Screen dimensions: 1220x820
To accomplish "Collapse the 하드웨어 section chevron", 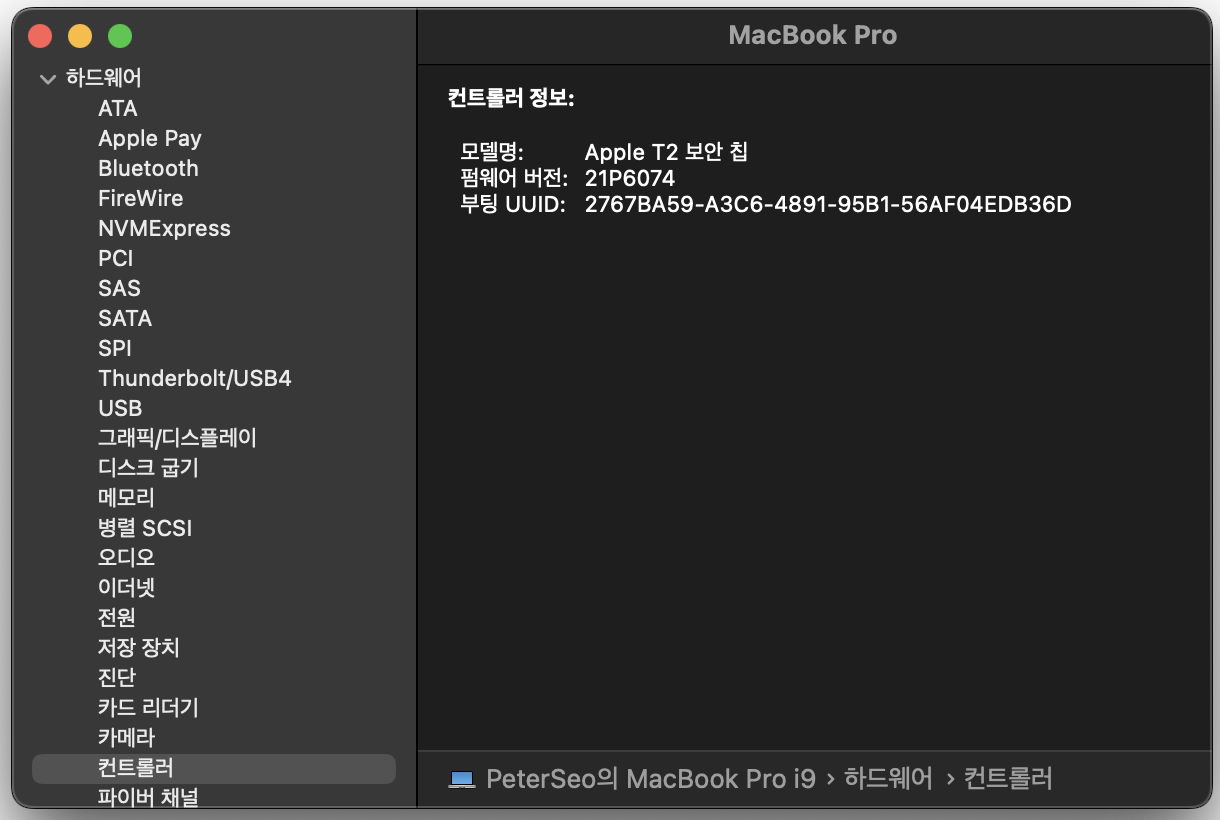I will tap(47, 79).
